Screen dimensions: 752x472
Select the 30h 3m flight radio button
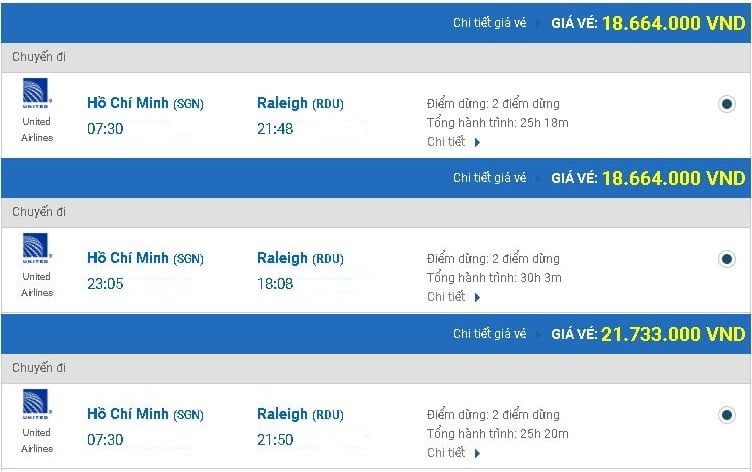click(x=727, y=259)
